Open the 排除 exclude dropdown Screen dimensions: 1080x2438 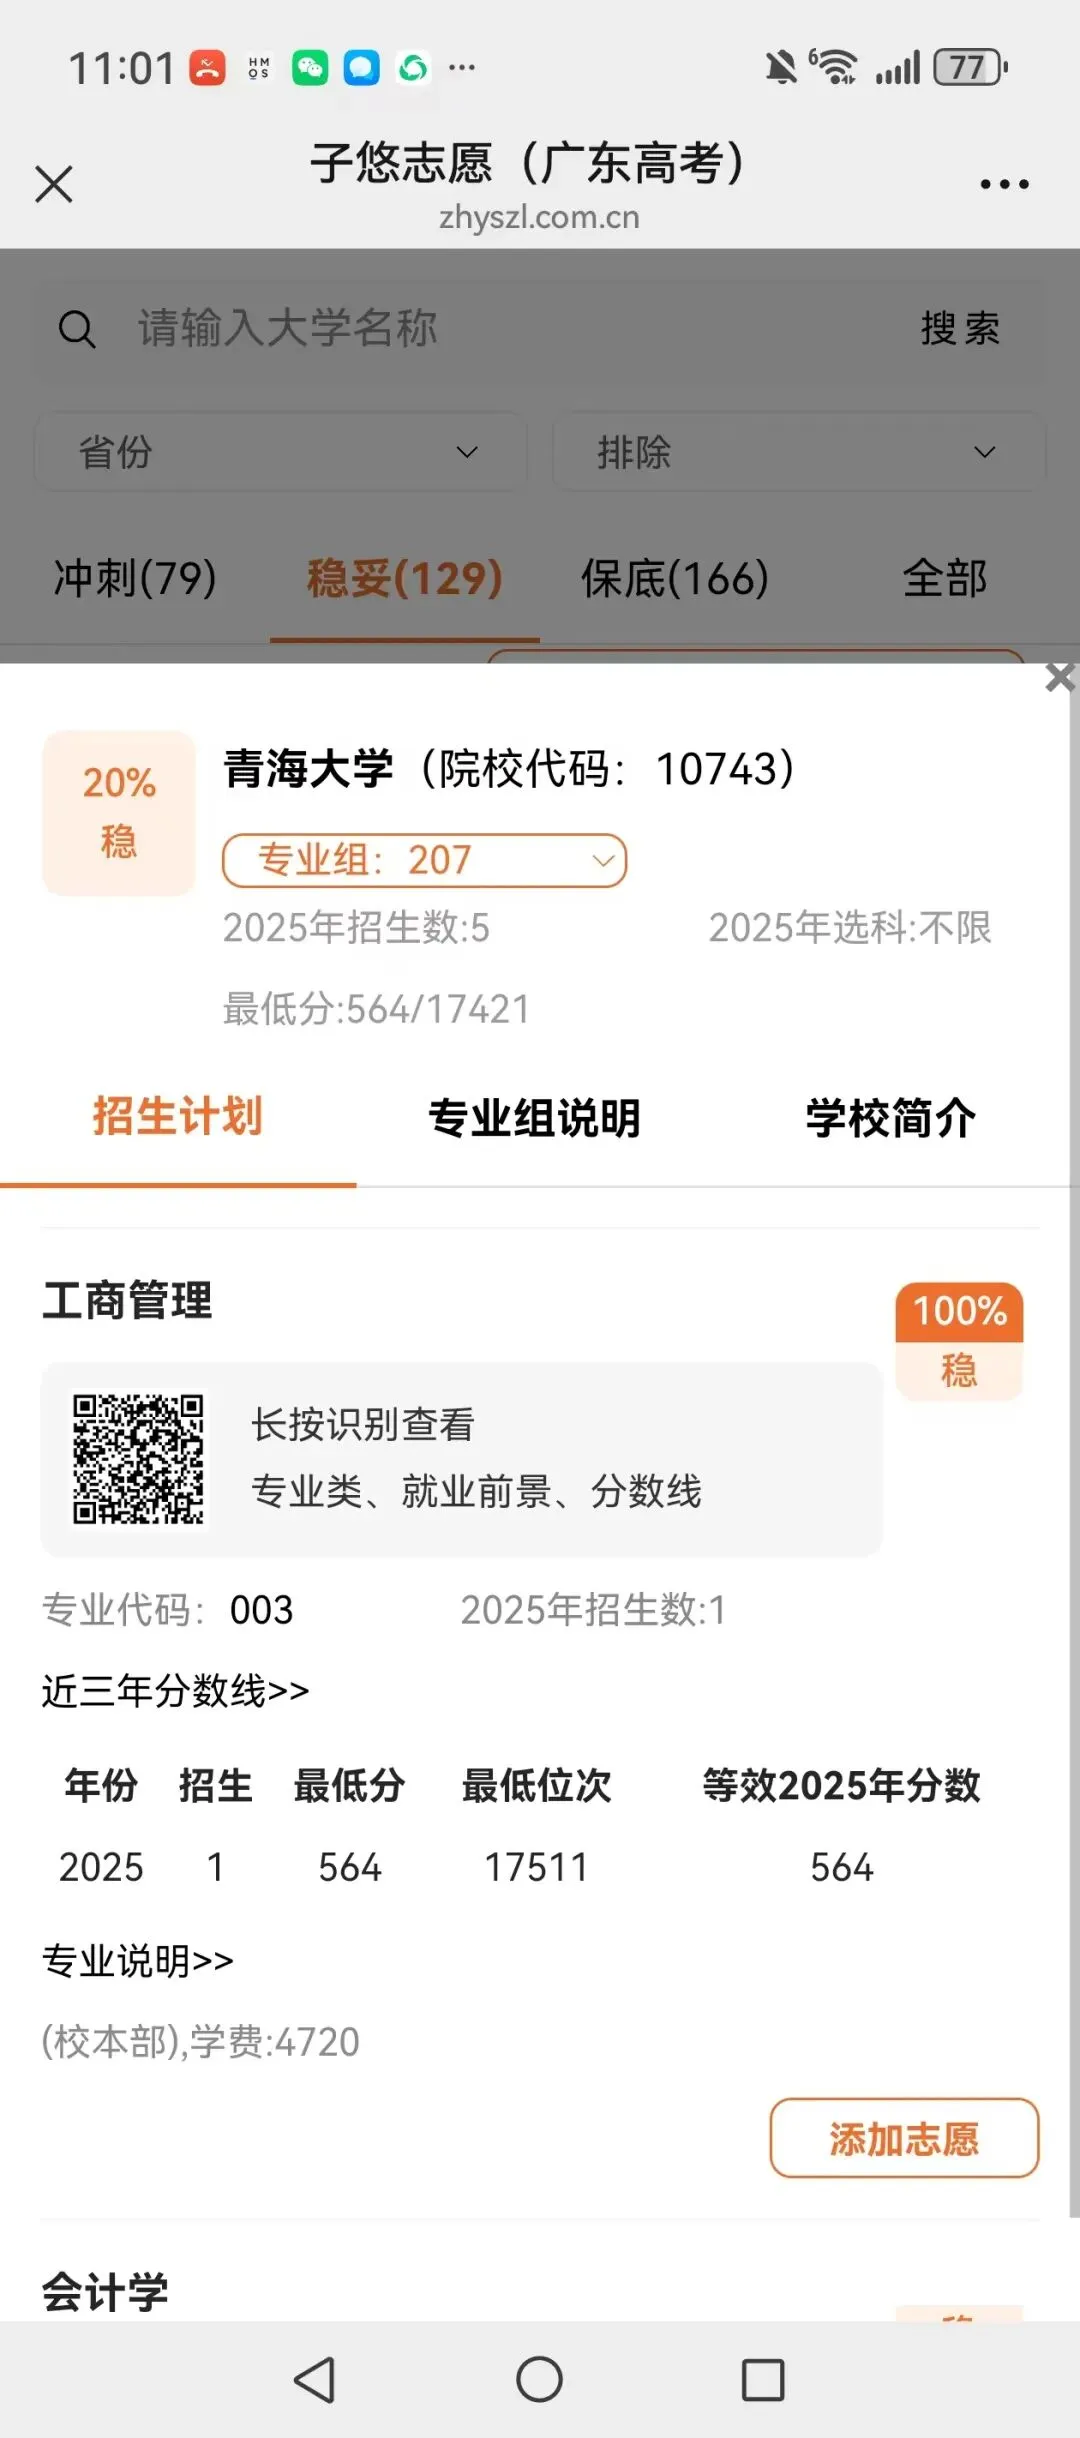point(798,452)
